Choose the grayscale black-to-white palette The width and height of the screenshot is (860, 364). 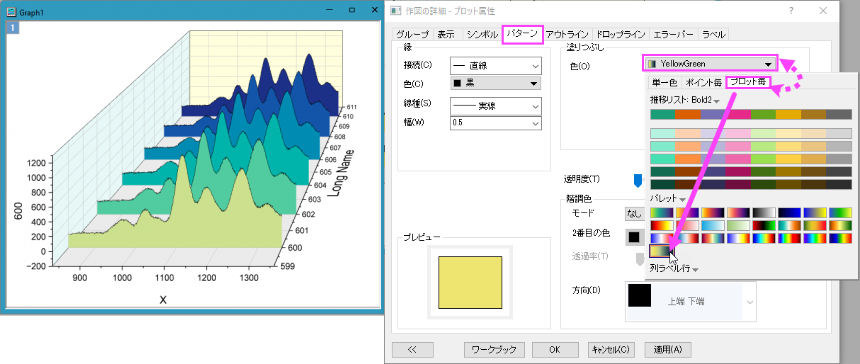[x=764, y=213]
